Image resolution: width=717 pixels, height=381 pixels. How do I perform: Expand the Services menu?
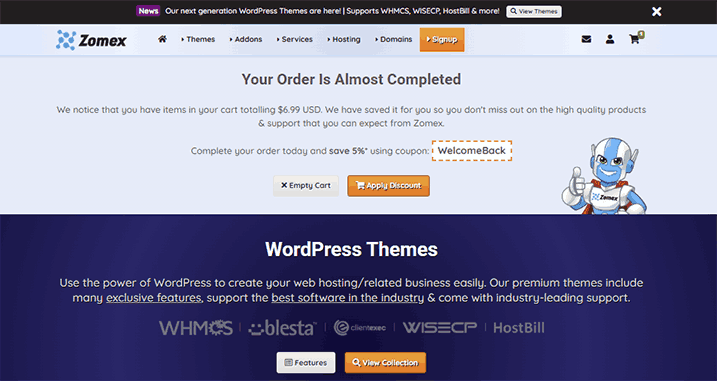pos(294,39)
